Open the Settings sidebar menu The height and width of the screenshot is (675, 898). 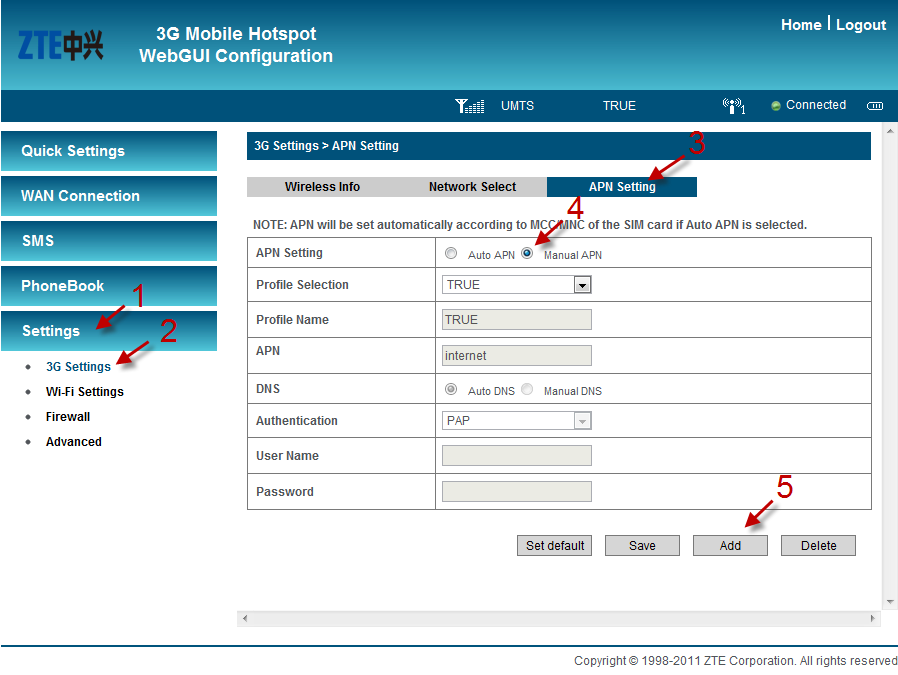(108, 331)
